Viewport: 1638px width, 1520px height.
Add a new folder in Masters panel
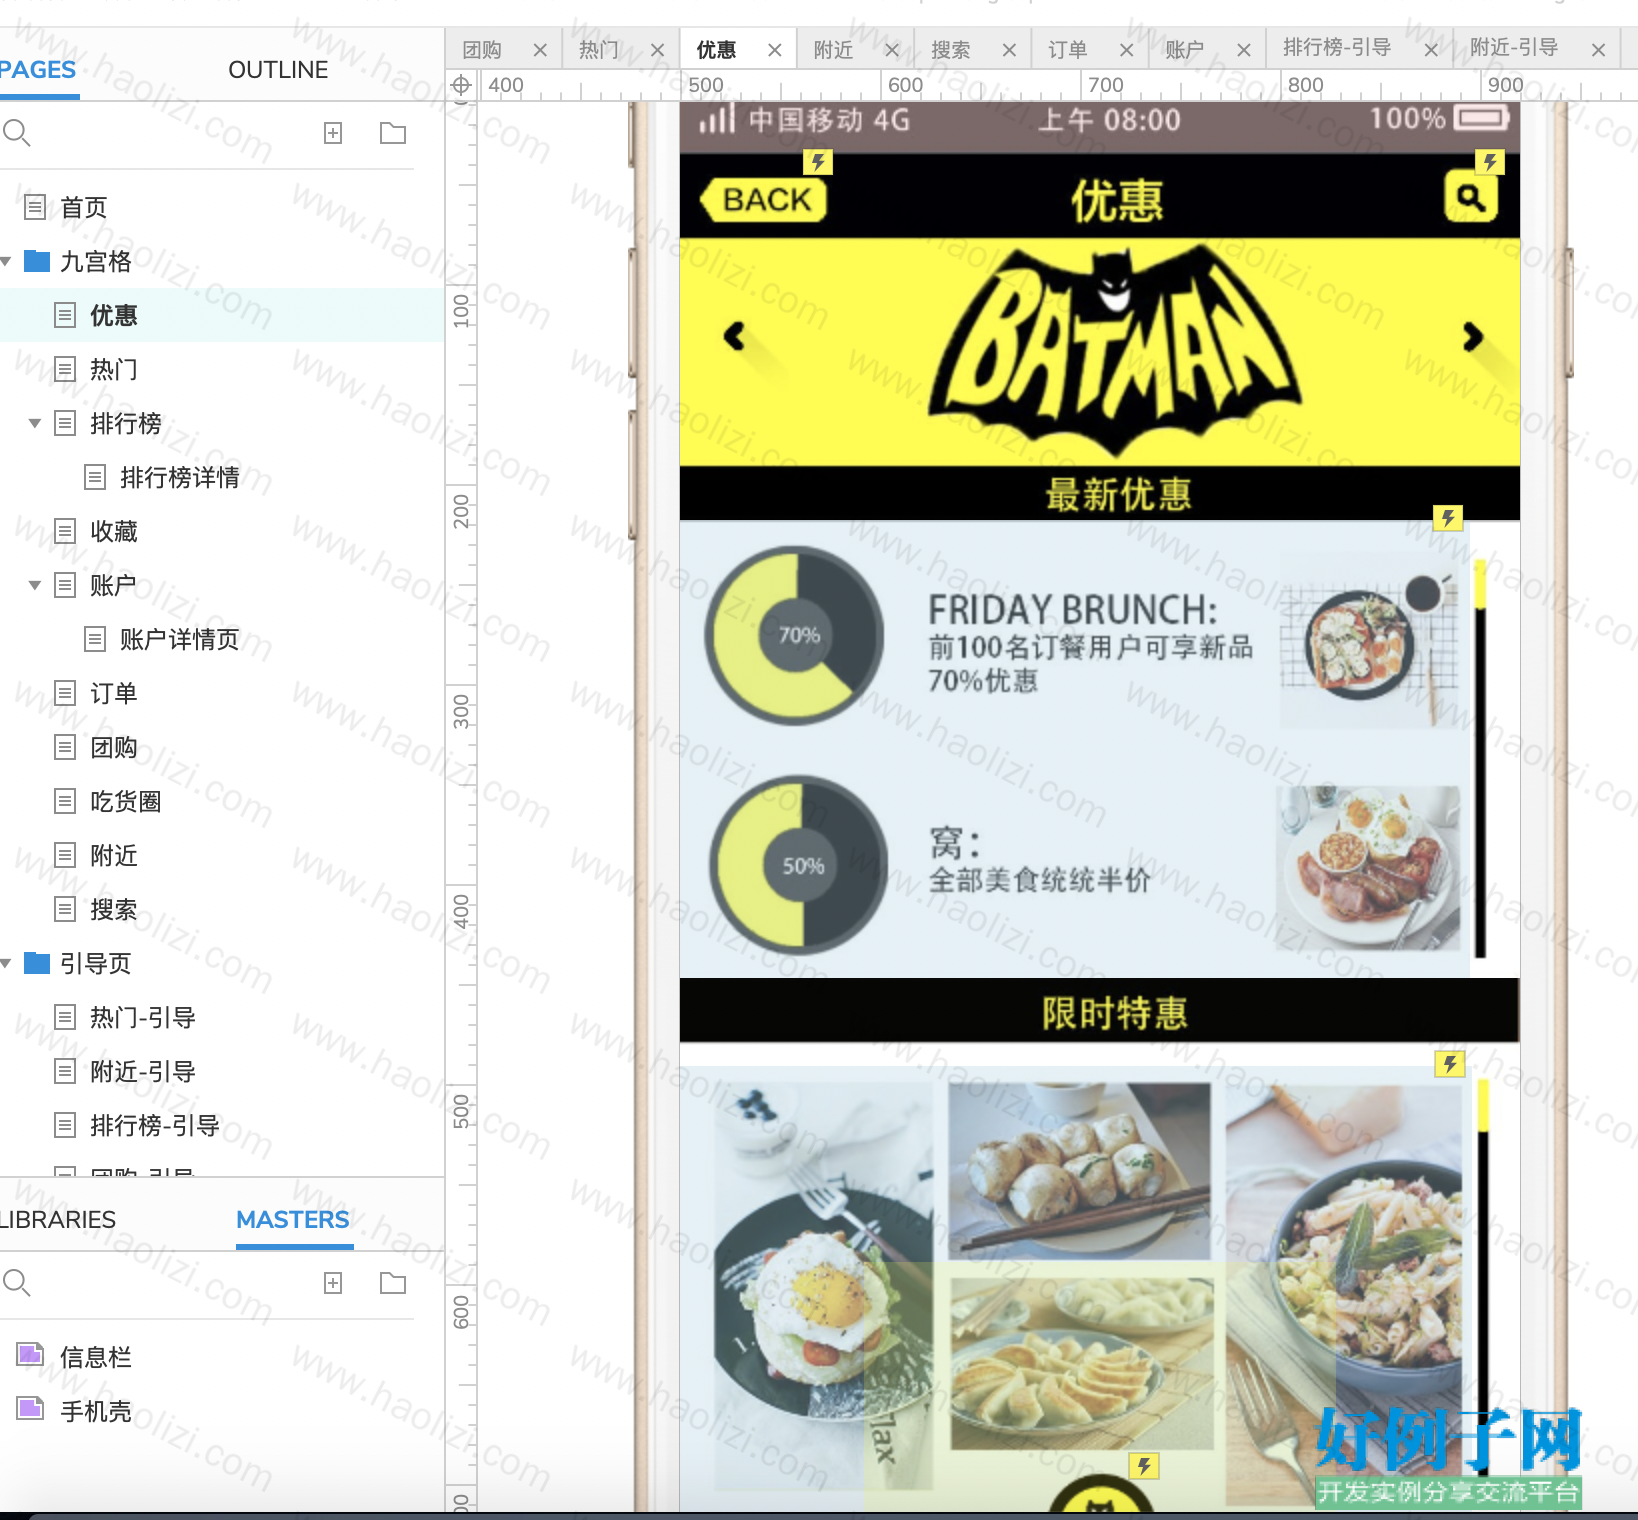pyautogui.click(x=393, y=1283)
